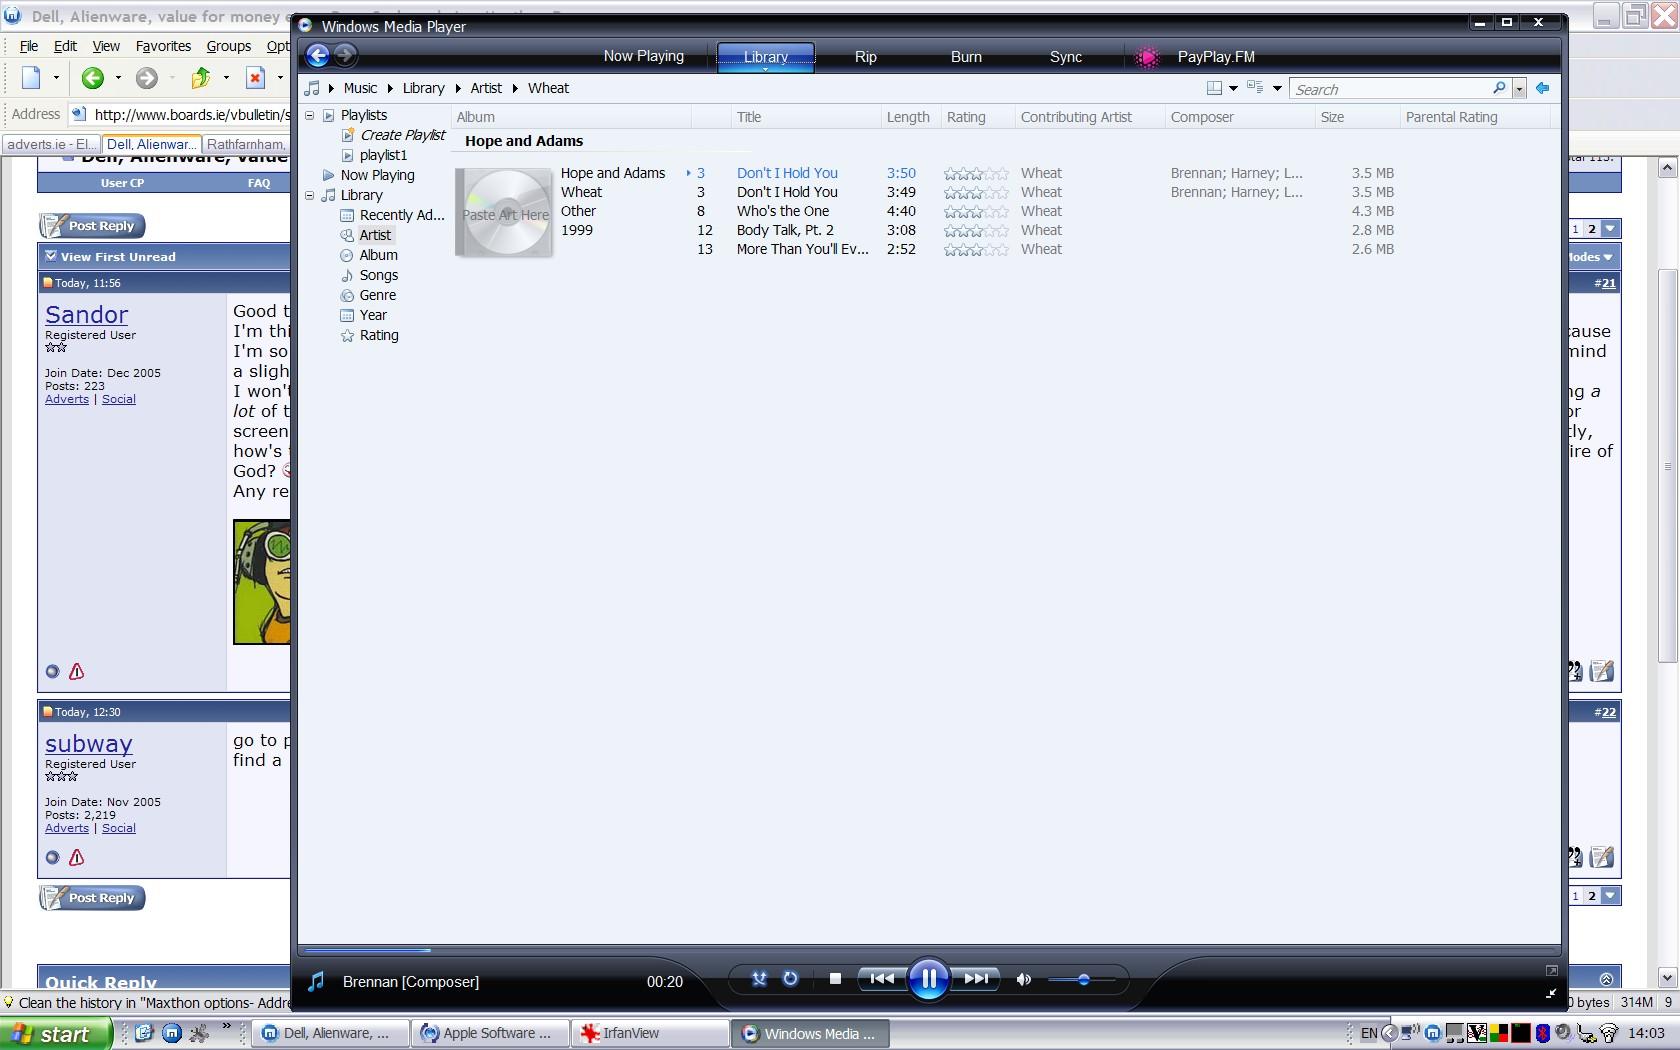Mute the player volume

point(1023,980)
